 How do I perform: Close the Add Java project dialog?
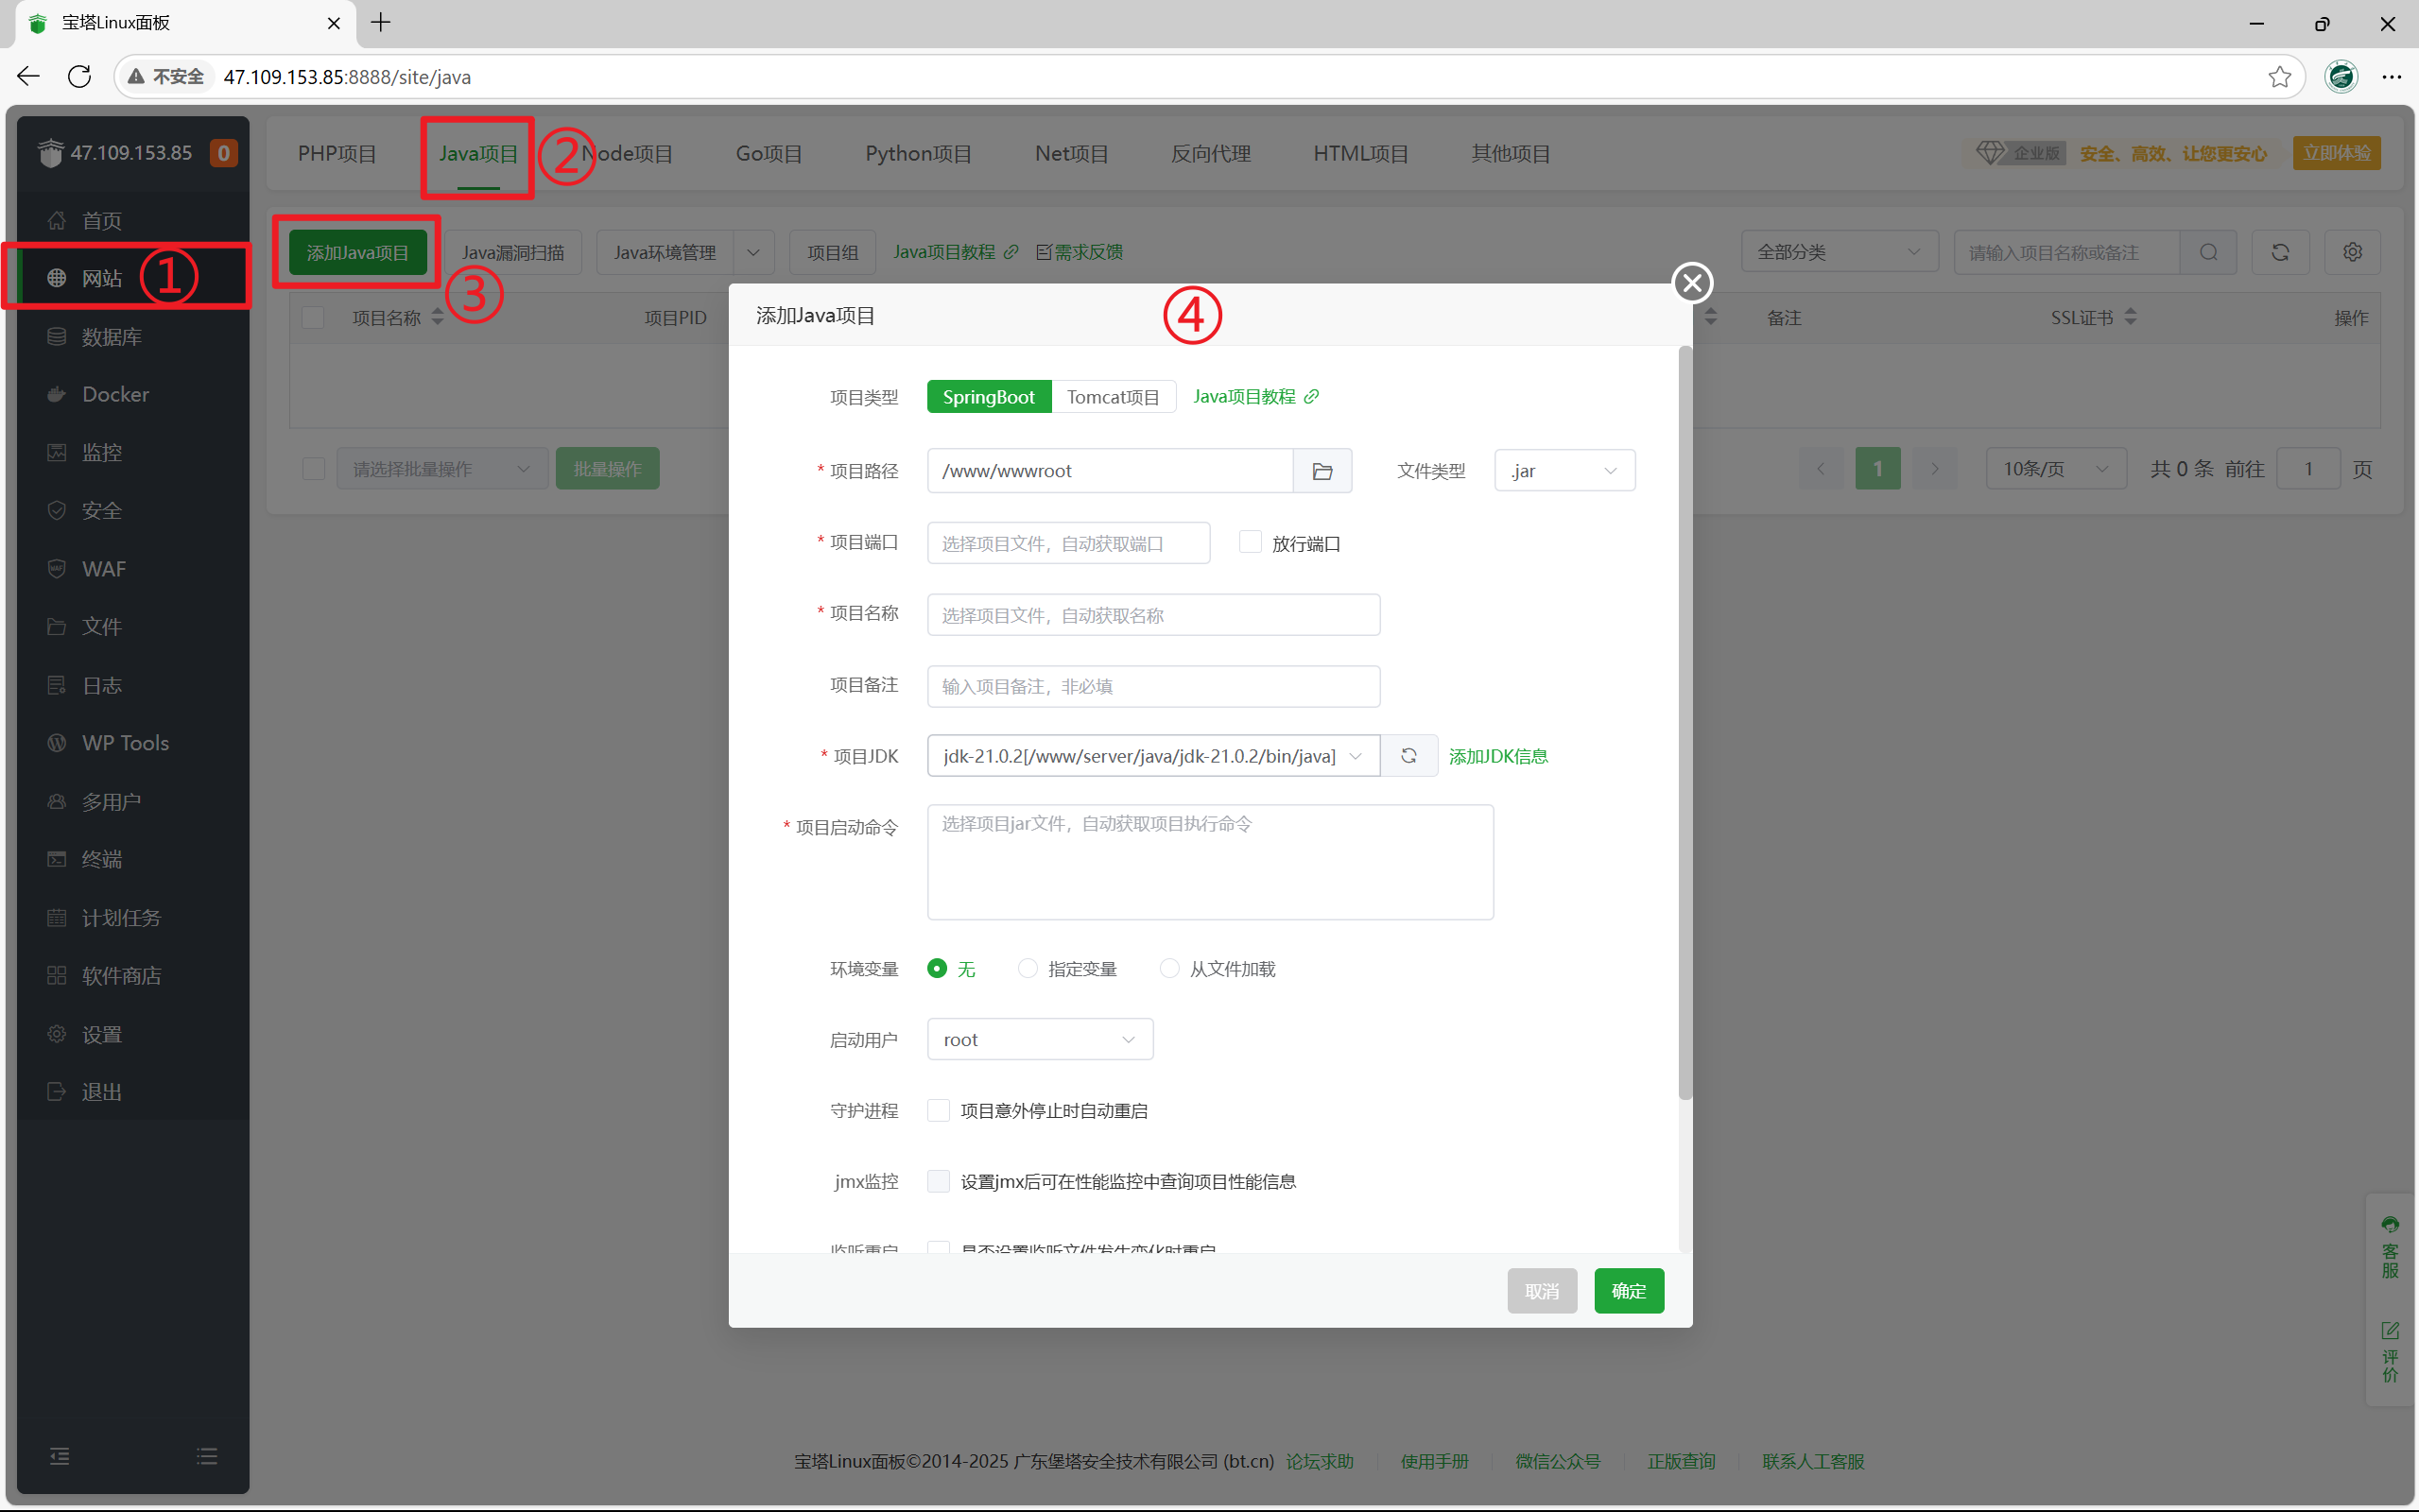[x=1692, y=283]
